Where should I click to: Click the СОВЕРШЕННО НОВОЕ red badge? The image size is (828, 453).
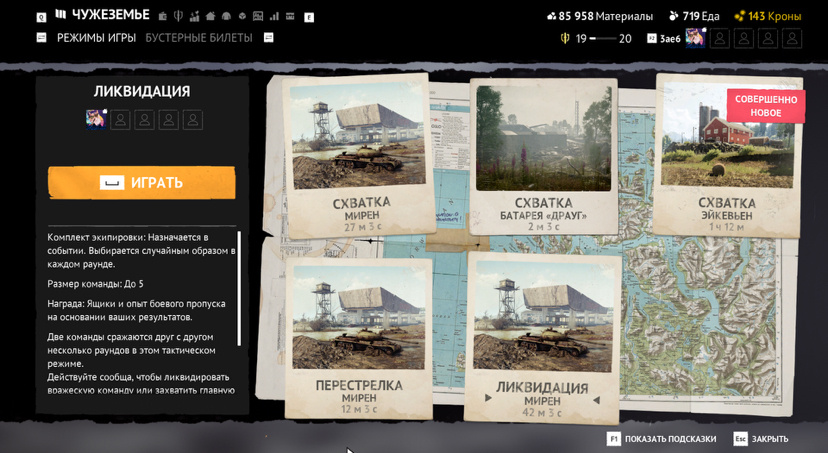pyautogui.click(x=766, y=106)
